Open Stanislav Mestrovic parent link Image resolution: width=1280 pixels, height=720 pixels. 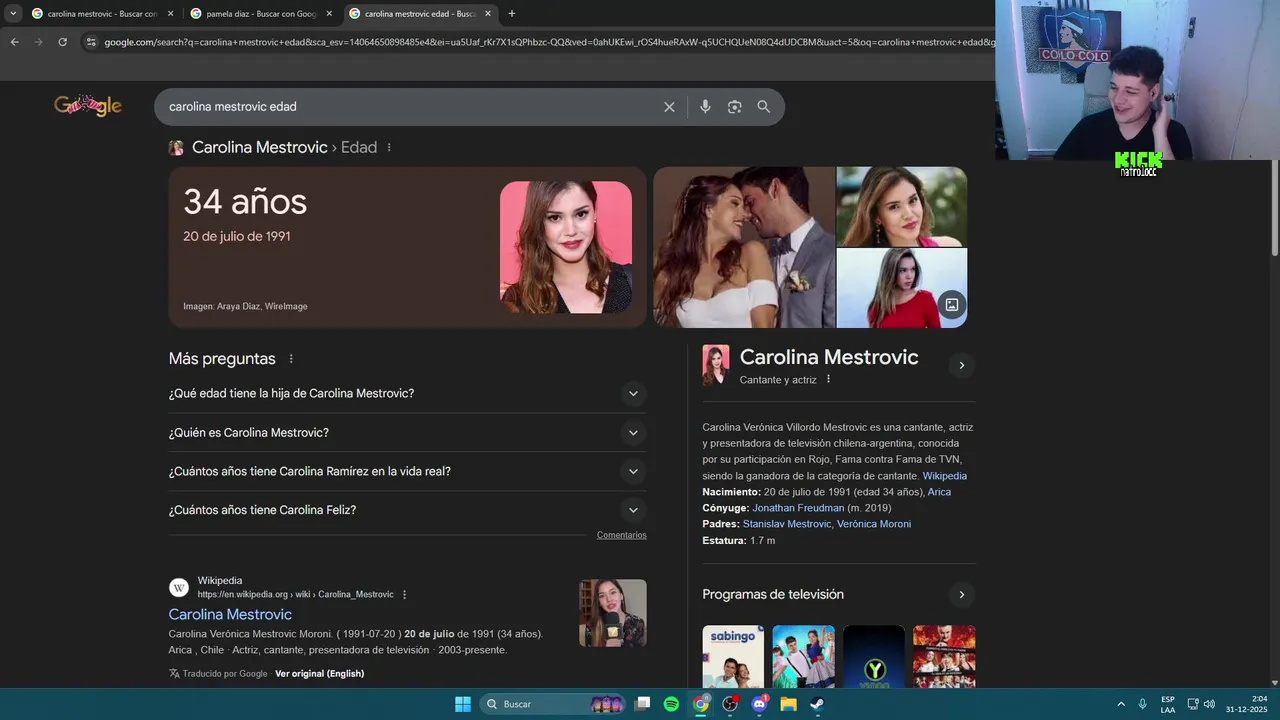click(787, 524)
